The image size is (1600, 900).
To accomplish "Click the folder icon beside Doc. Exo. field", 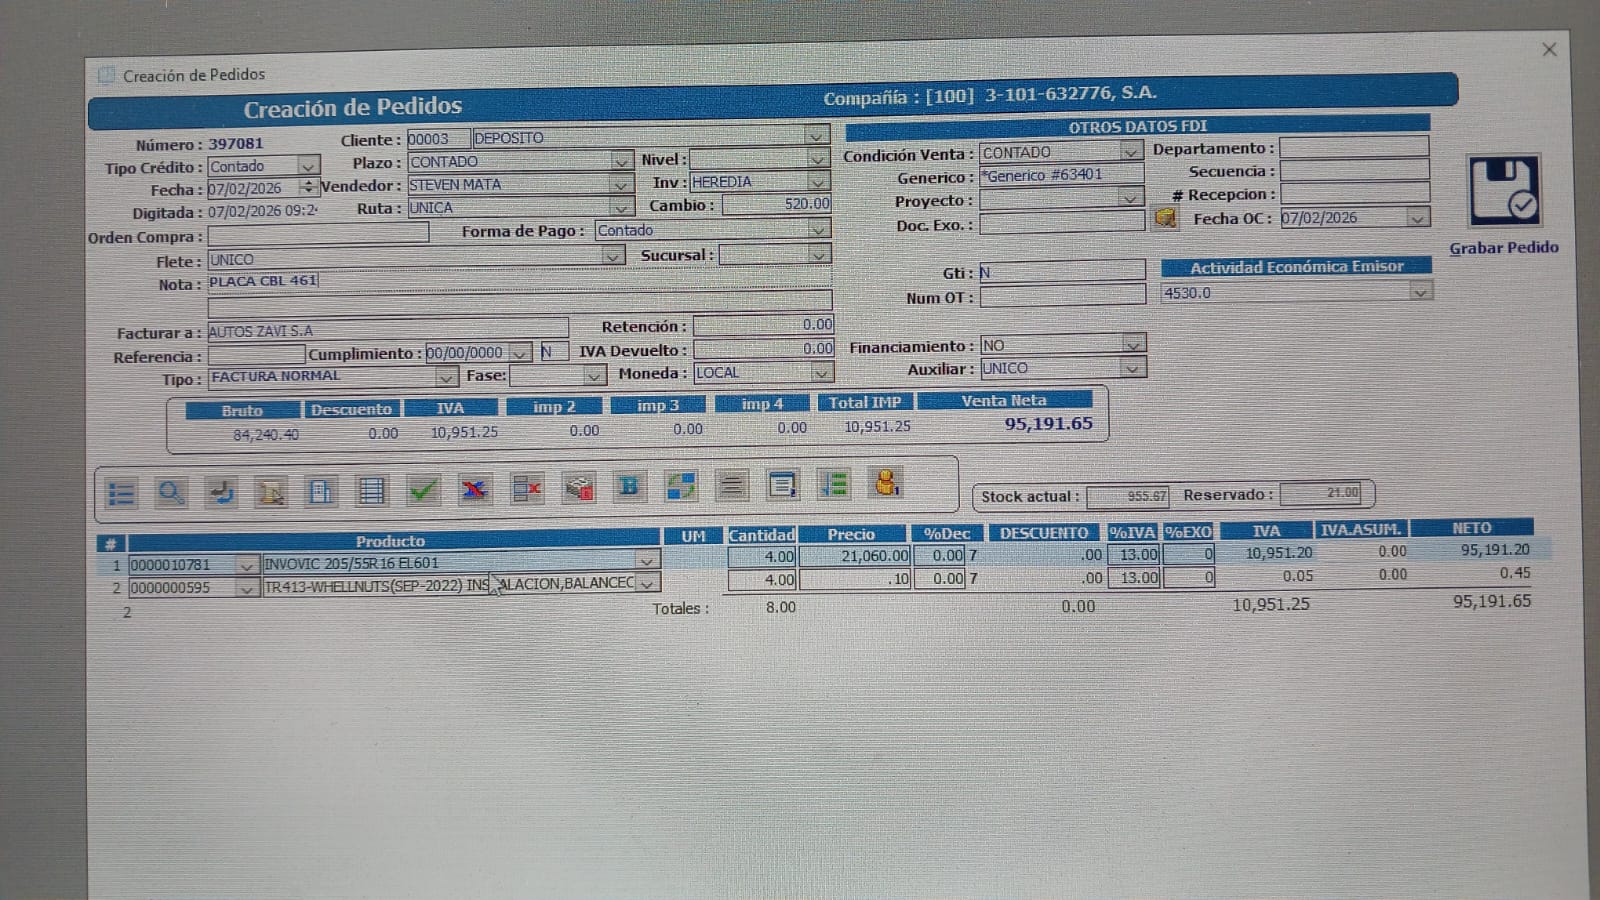I will tap(1165, 218).
